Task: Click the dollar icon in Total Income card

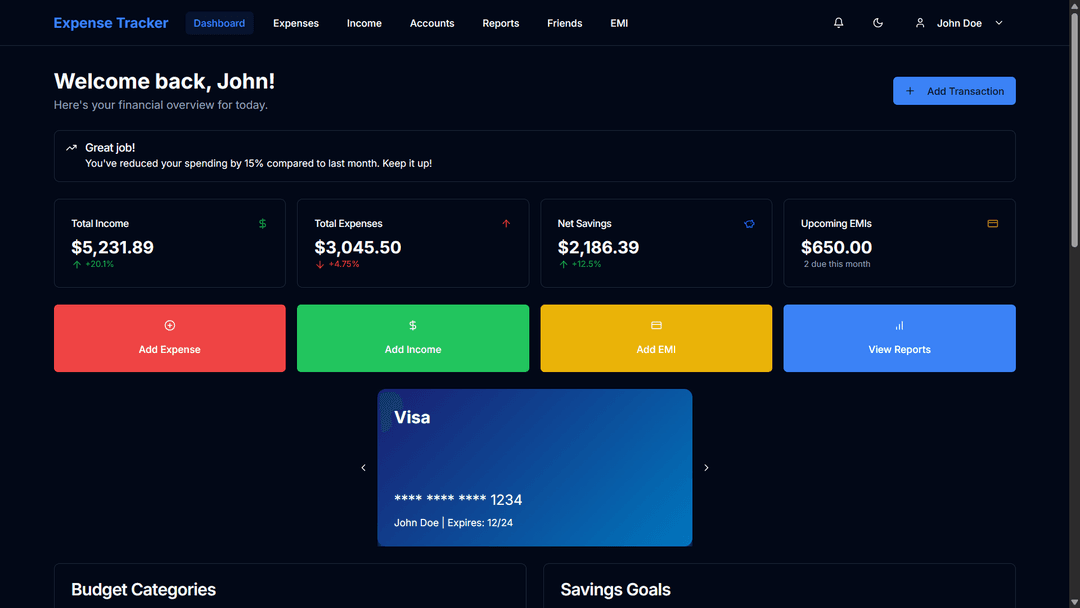Action: (x=262, y=224)
